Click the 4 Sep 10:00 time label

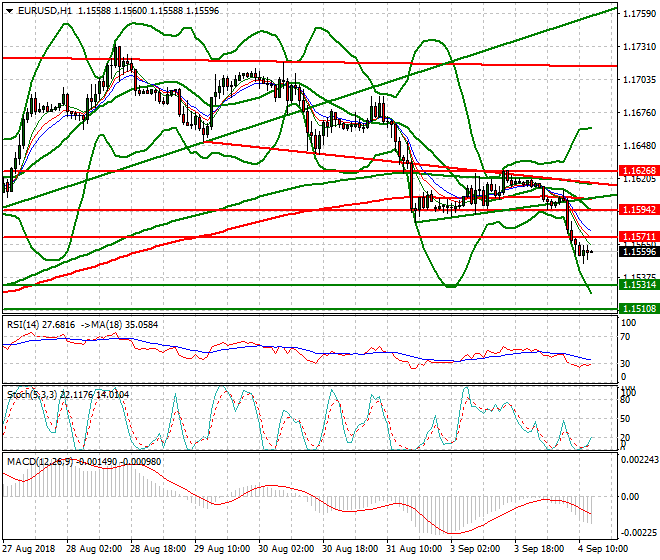(603, 549)
